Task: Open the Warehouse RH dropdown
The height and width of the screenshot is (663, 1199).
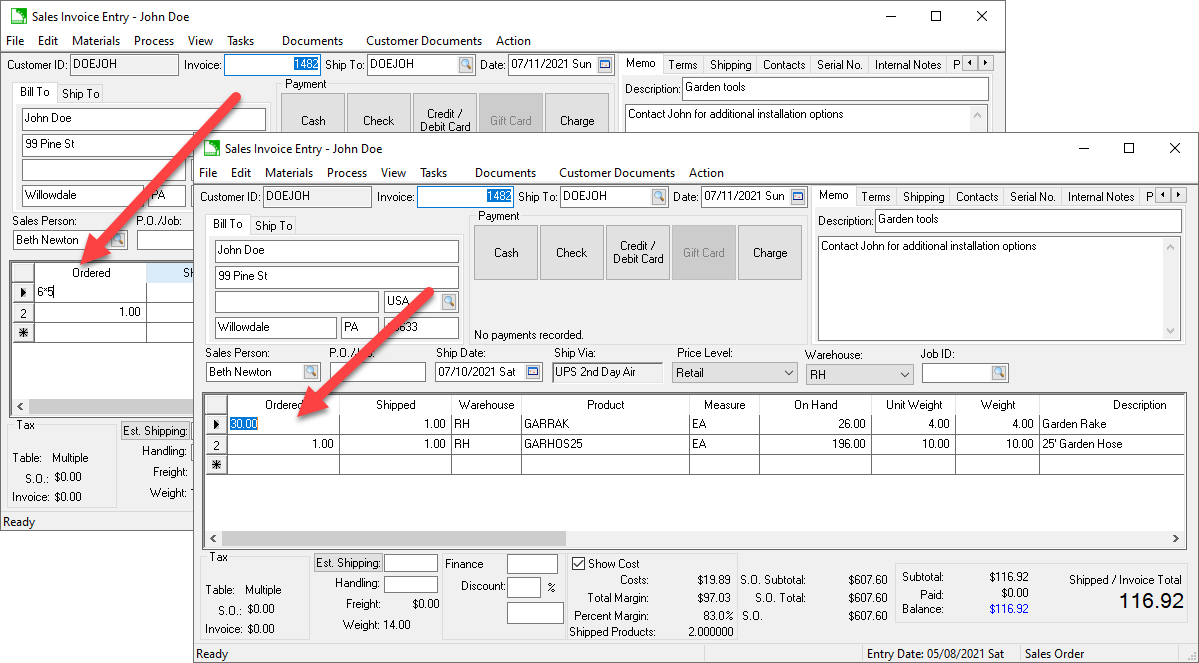Action: [904, 374]
